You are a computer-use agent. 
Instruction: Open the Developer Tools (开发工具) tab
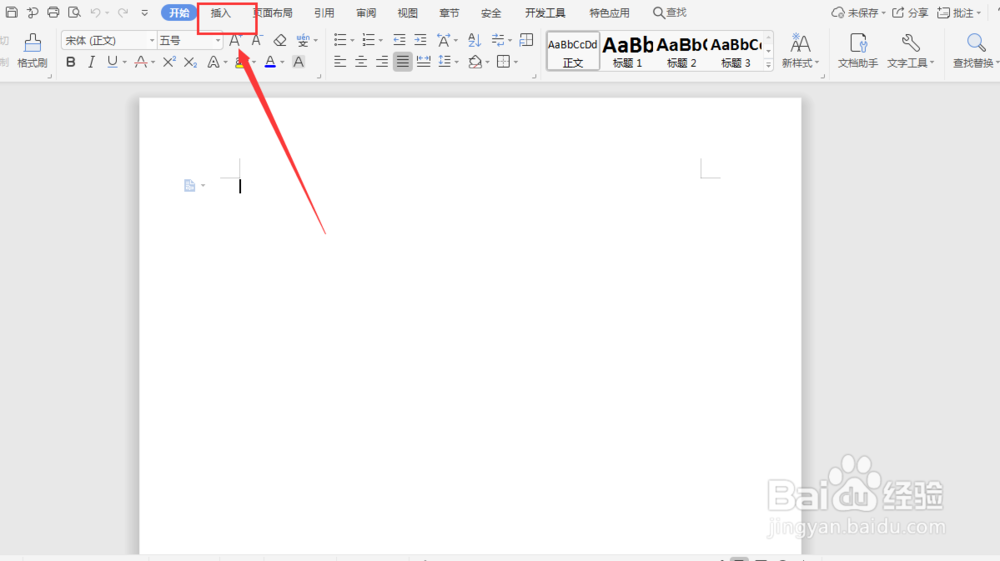click(545, 12)
